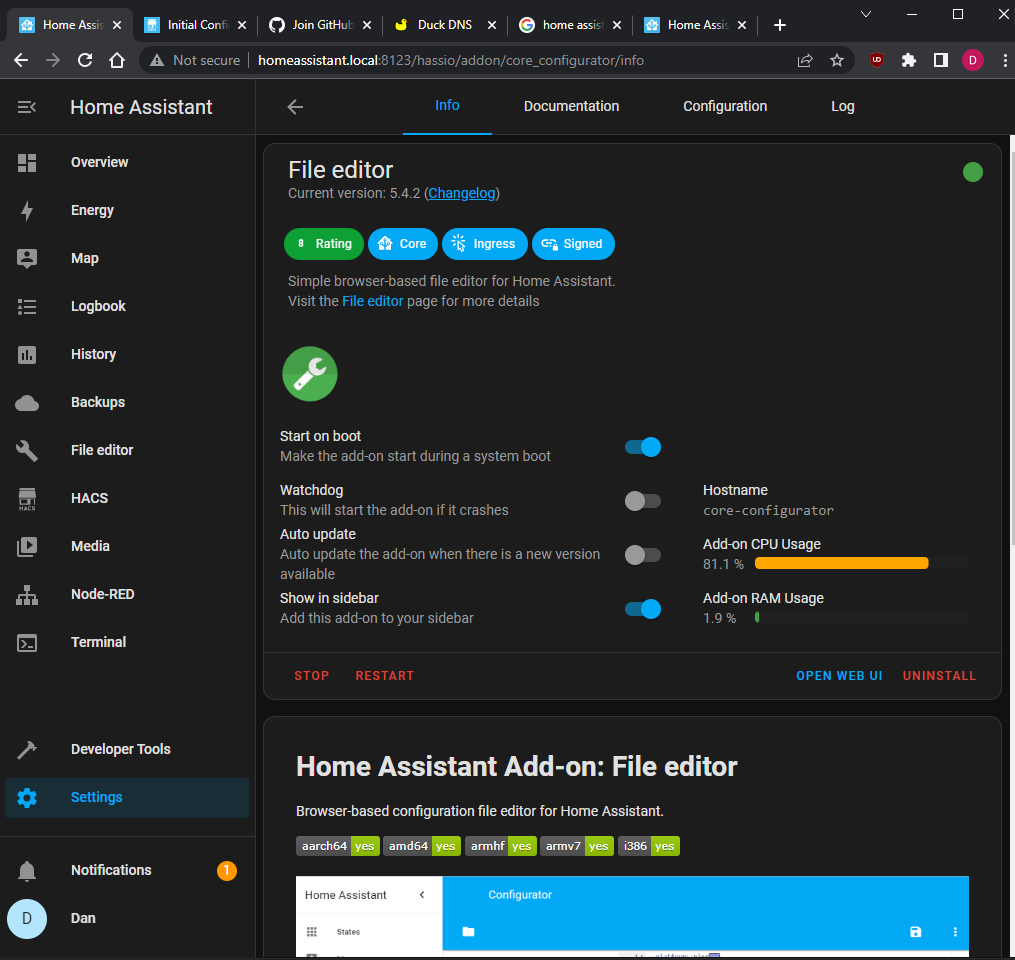Open the uBlock Origin extension icon
The height and width of the screenshot is (960, 1015).
click(x=876, y=60)
